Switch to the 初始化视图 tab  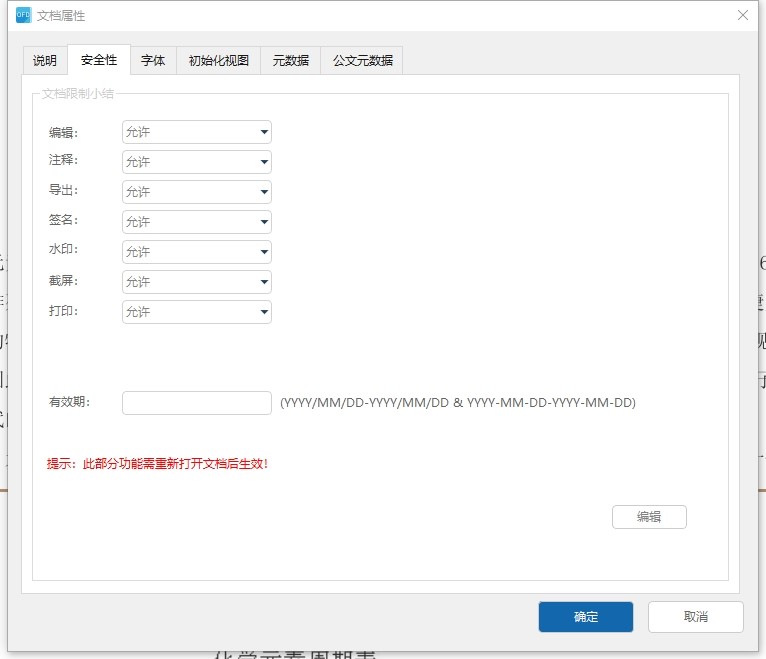219,60
